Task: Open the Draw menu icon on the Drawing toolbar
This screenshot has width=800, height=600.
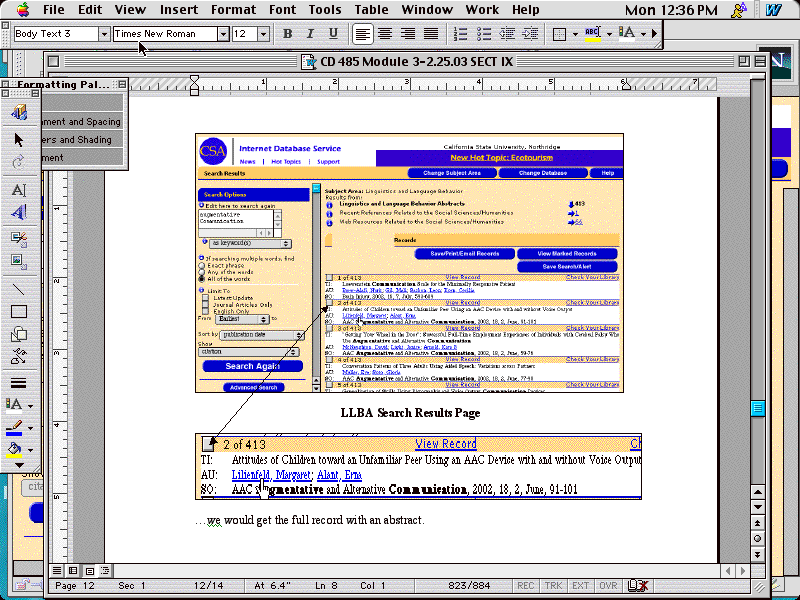Action: pos(19,112)
